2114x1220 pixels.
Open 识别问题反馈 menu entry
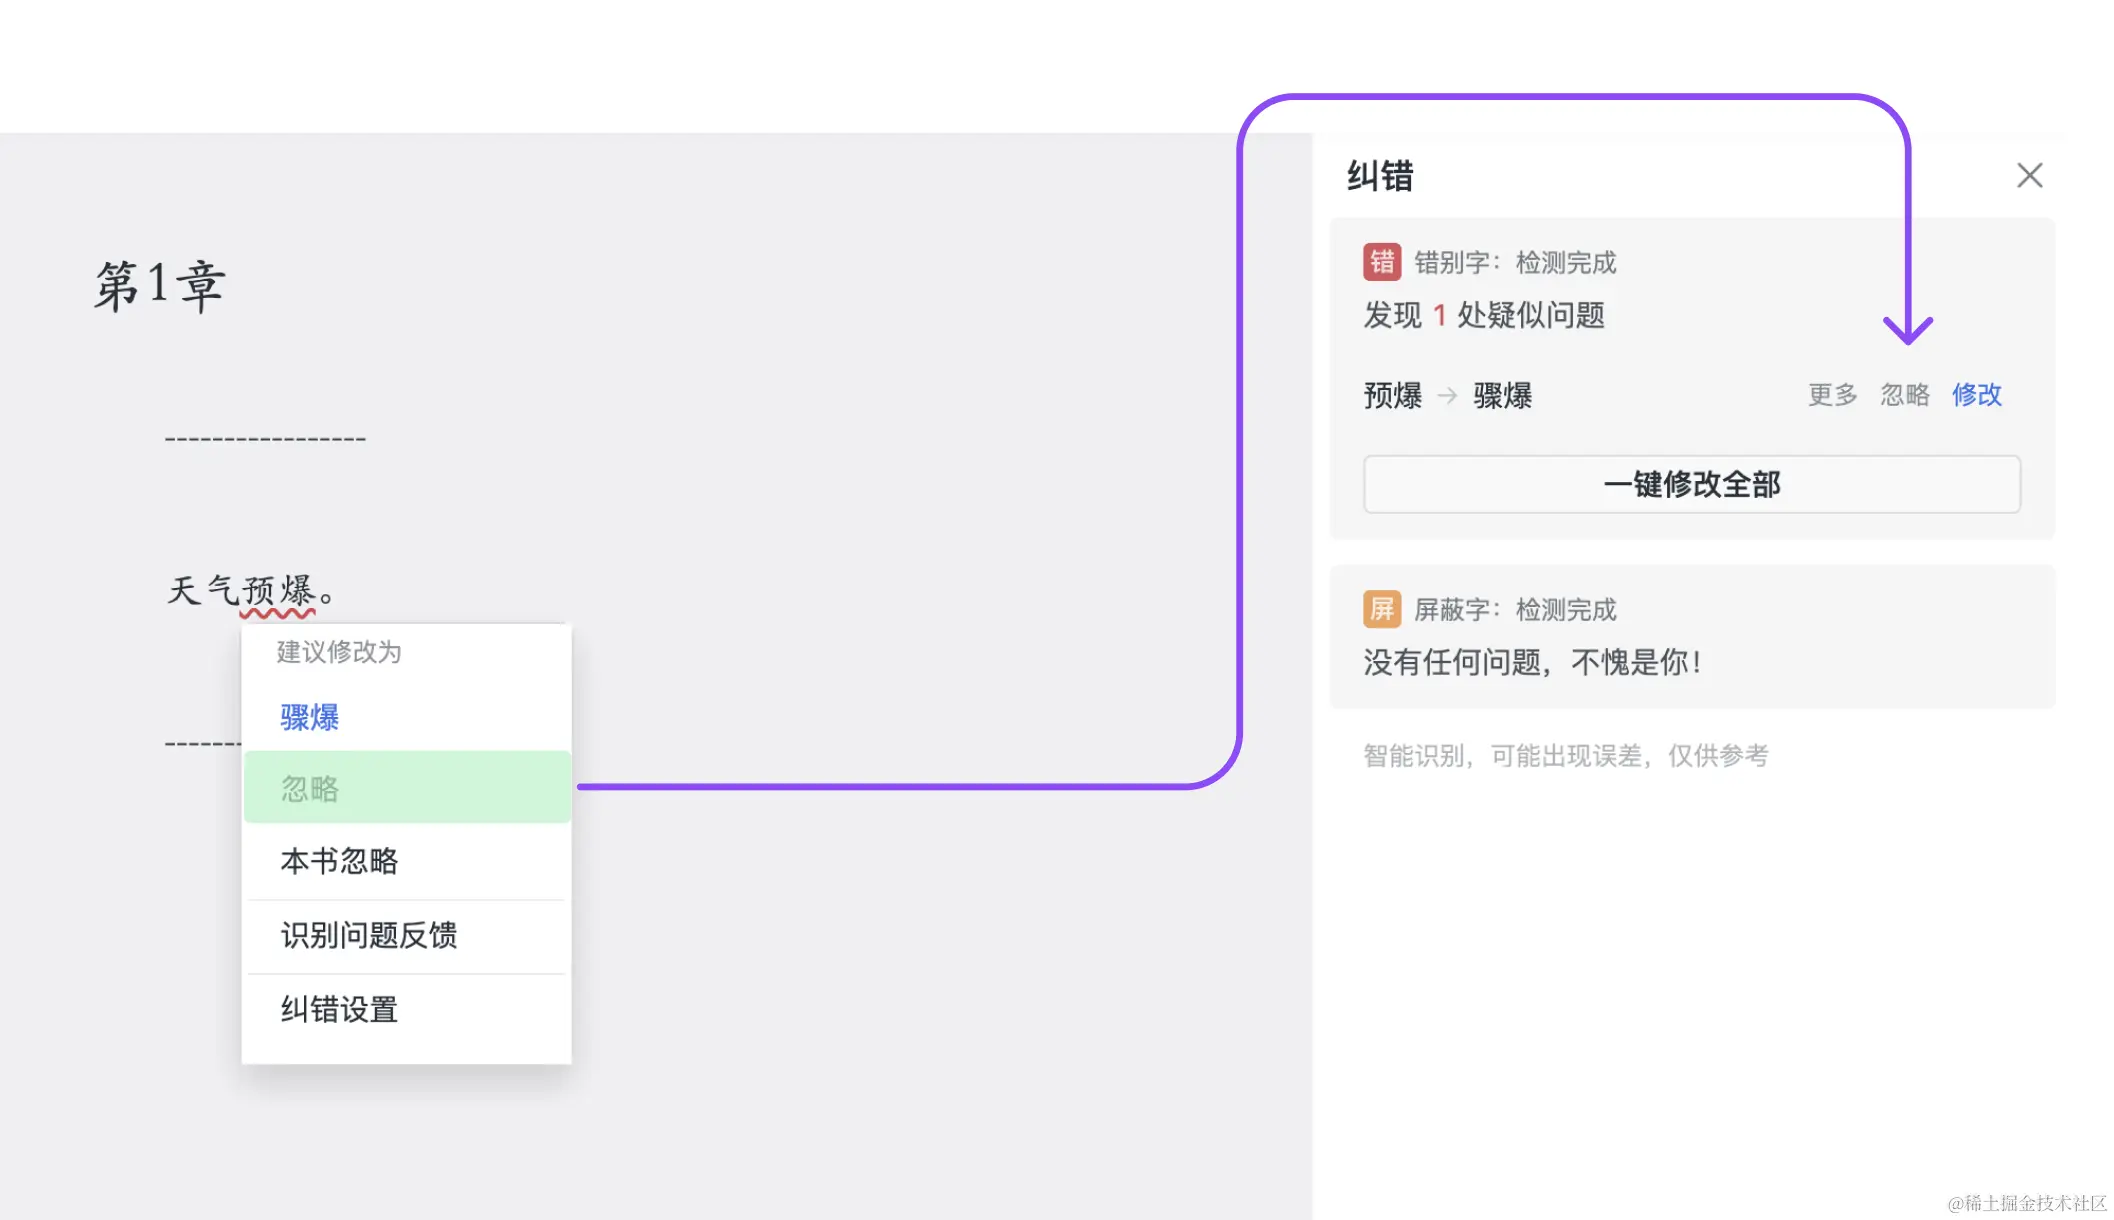(x=407, y=935)
